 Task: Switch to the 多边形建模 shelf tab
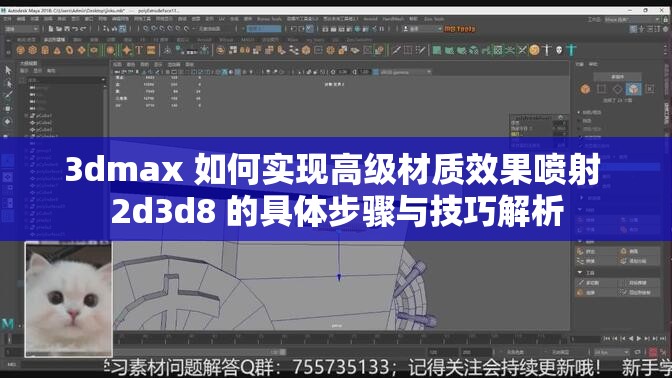54,40
